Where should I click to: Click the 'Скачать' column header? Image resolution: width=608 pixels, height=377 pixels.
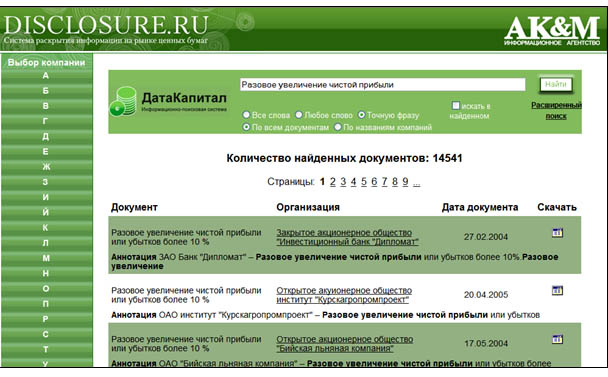click(557, 208)
